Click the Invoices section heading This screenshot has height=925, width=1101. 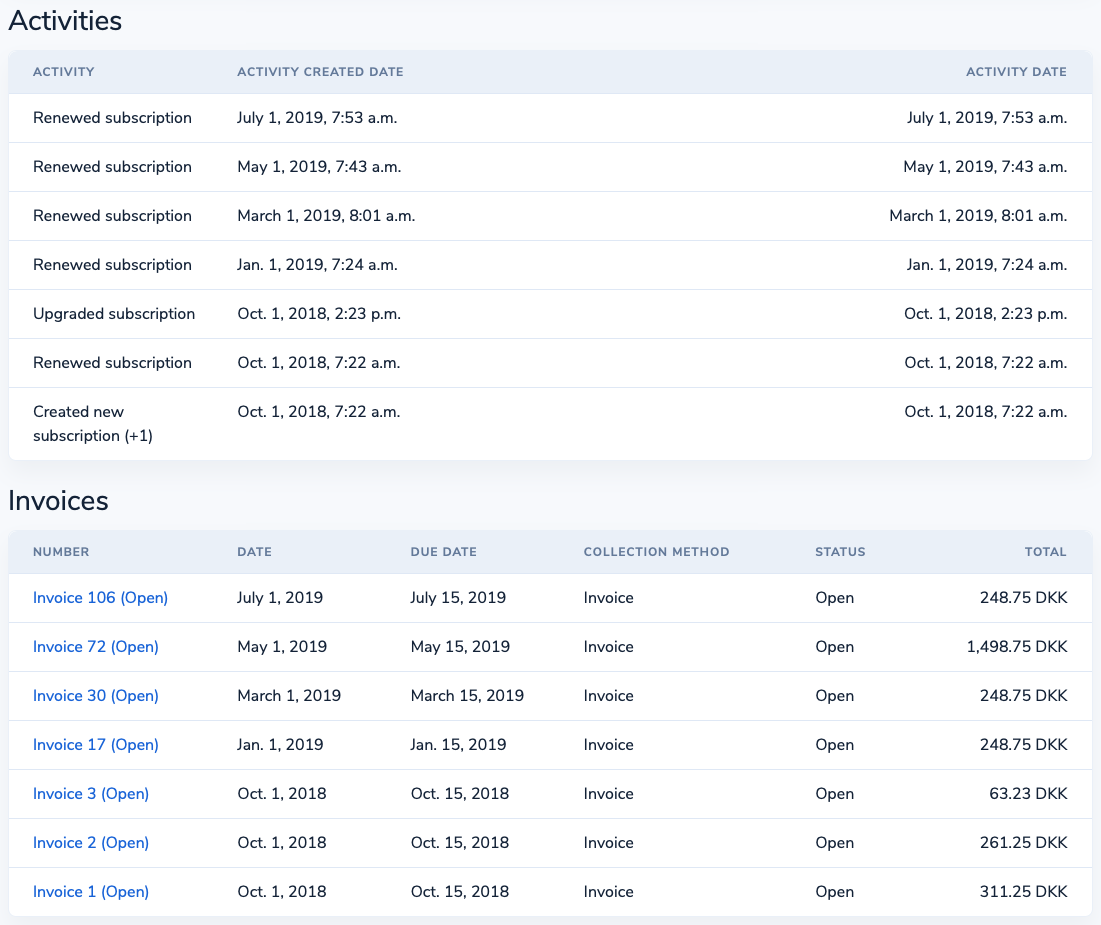58,501
